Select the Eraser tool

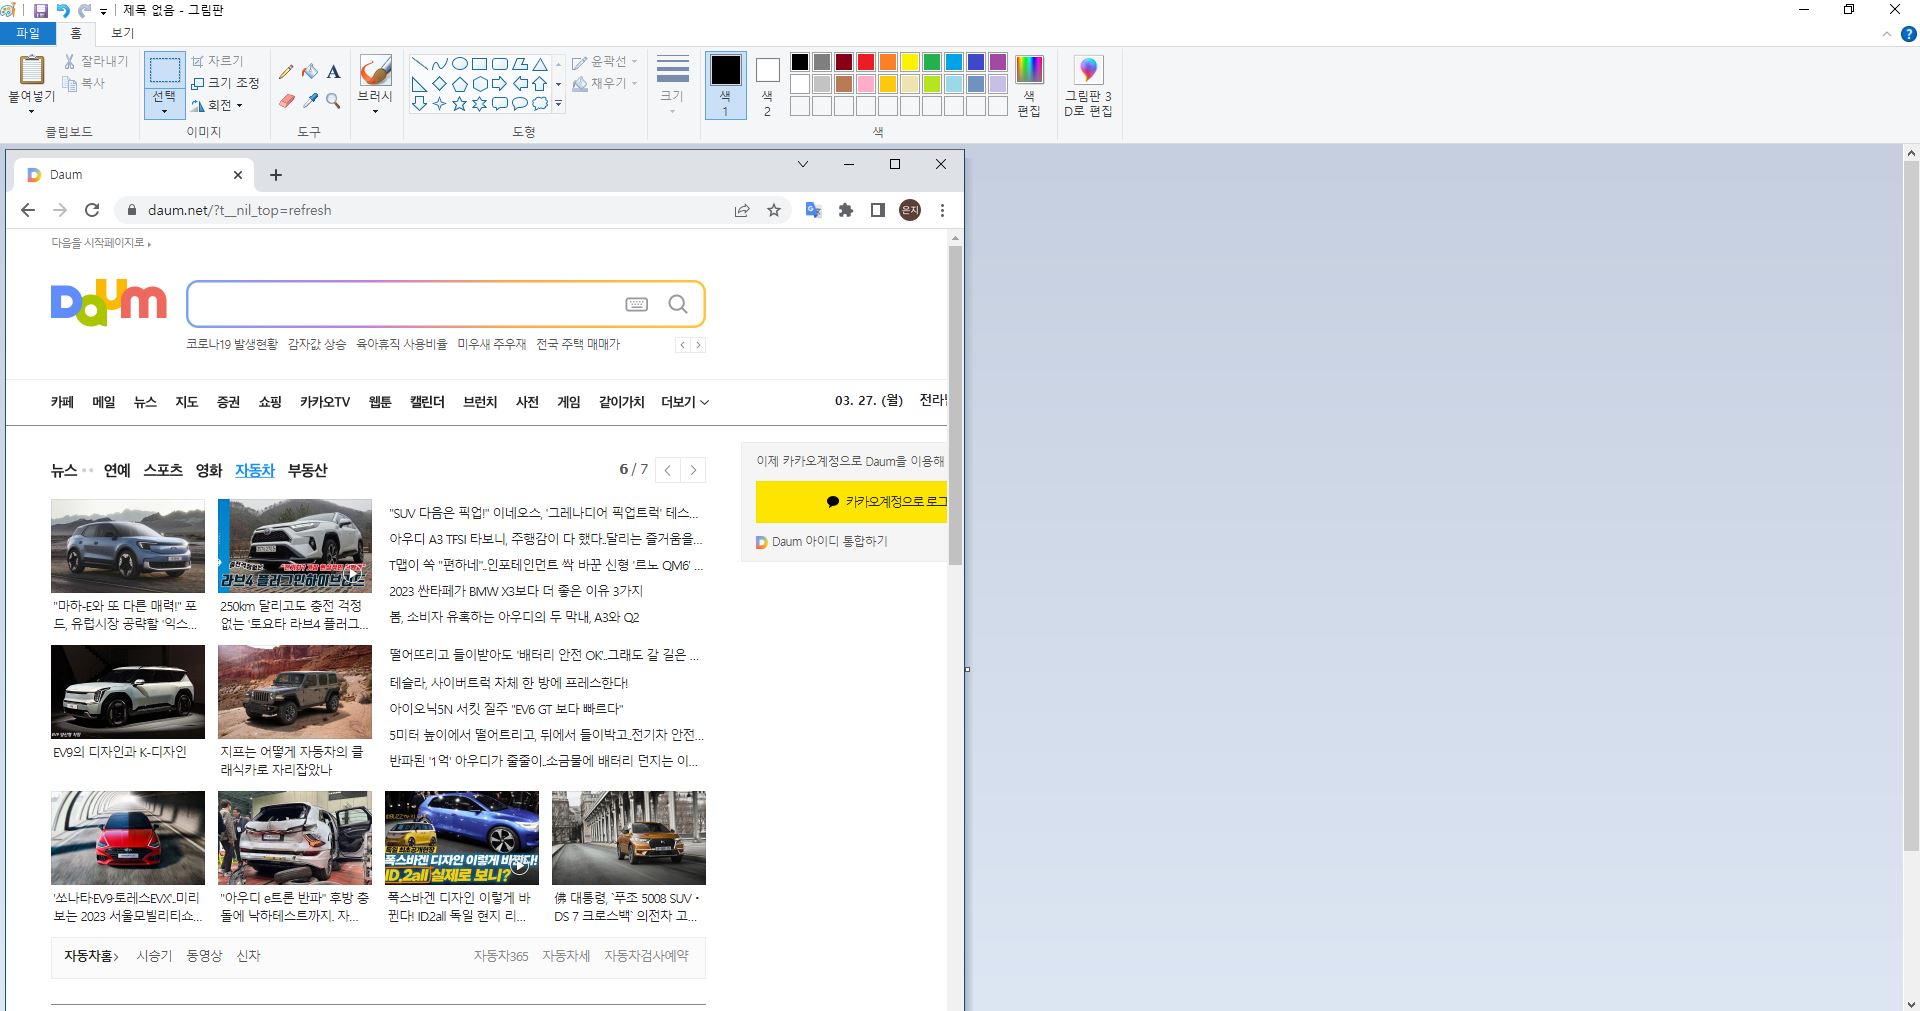click(286, 101)
